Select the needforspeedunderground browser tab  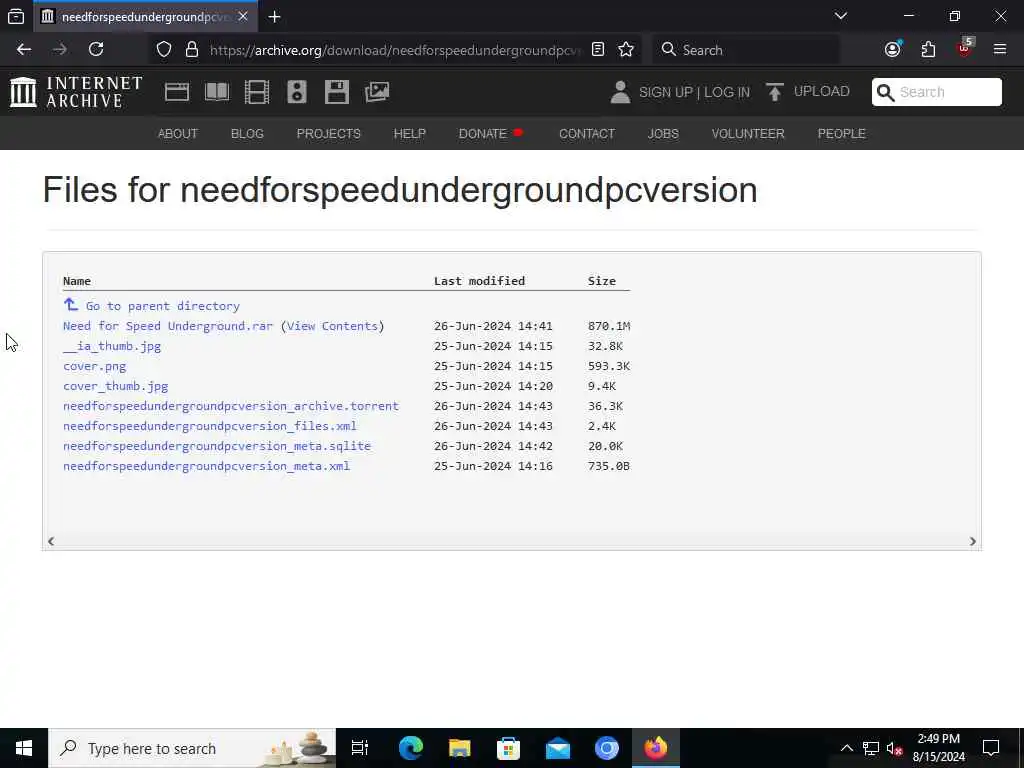(145, 17)
